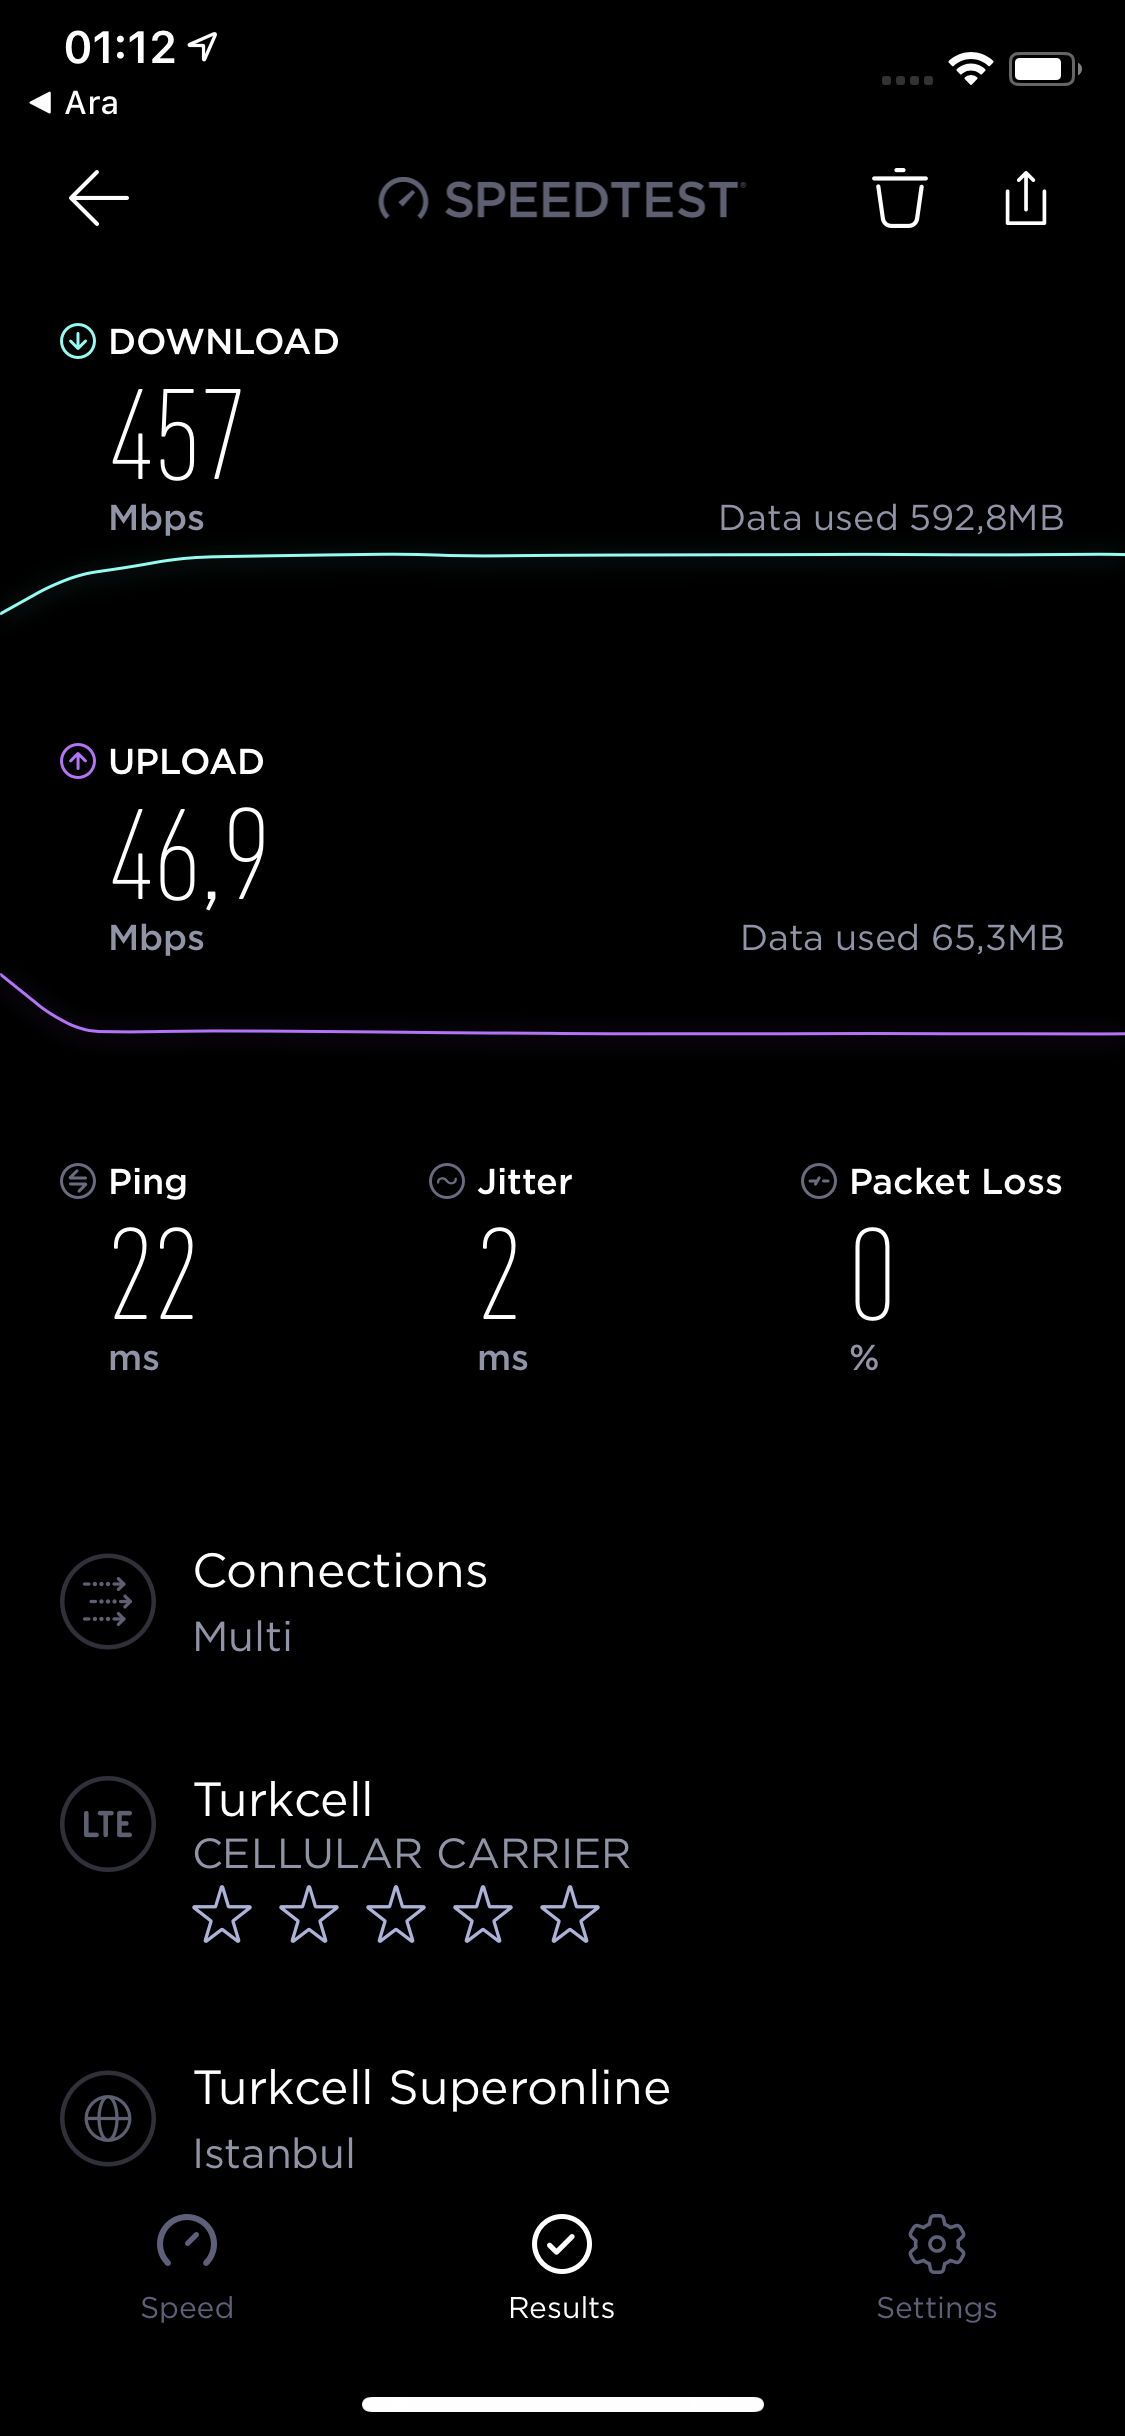Viewport: 1125px width, 2436px height.
Task: Rate Turkcell five stars
Action: coord(570,1914)
